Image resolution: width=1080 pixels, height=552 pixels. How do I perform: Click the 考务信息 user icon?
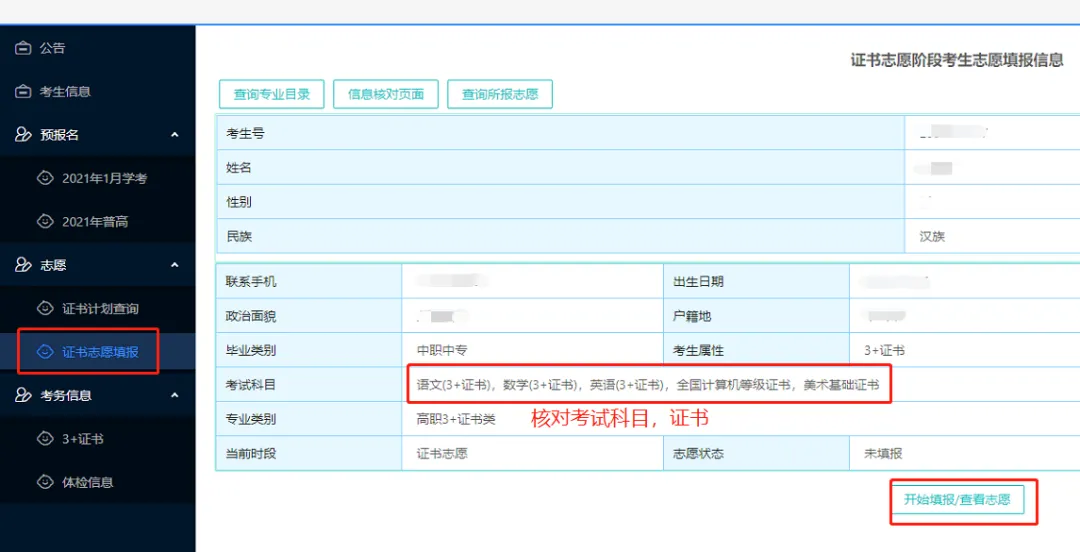click(23, 396)
